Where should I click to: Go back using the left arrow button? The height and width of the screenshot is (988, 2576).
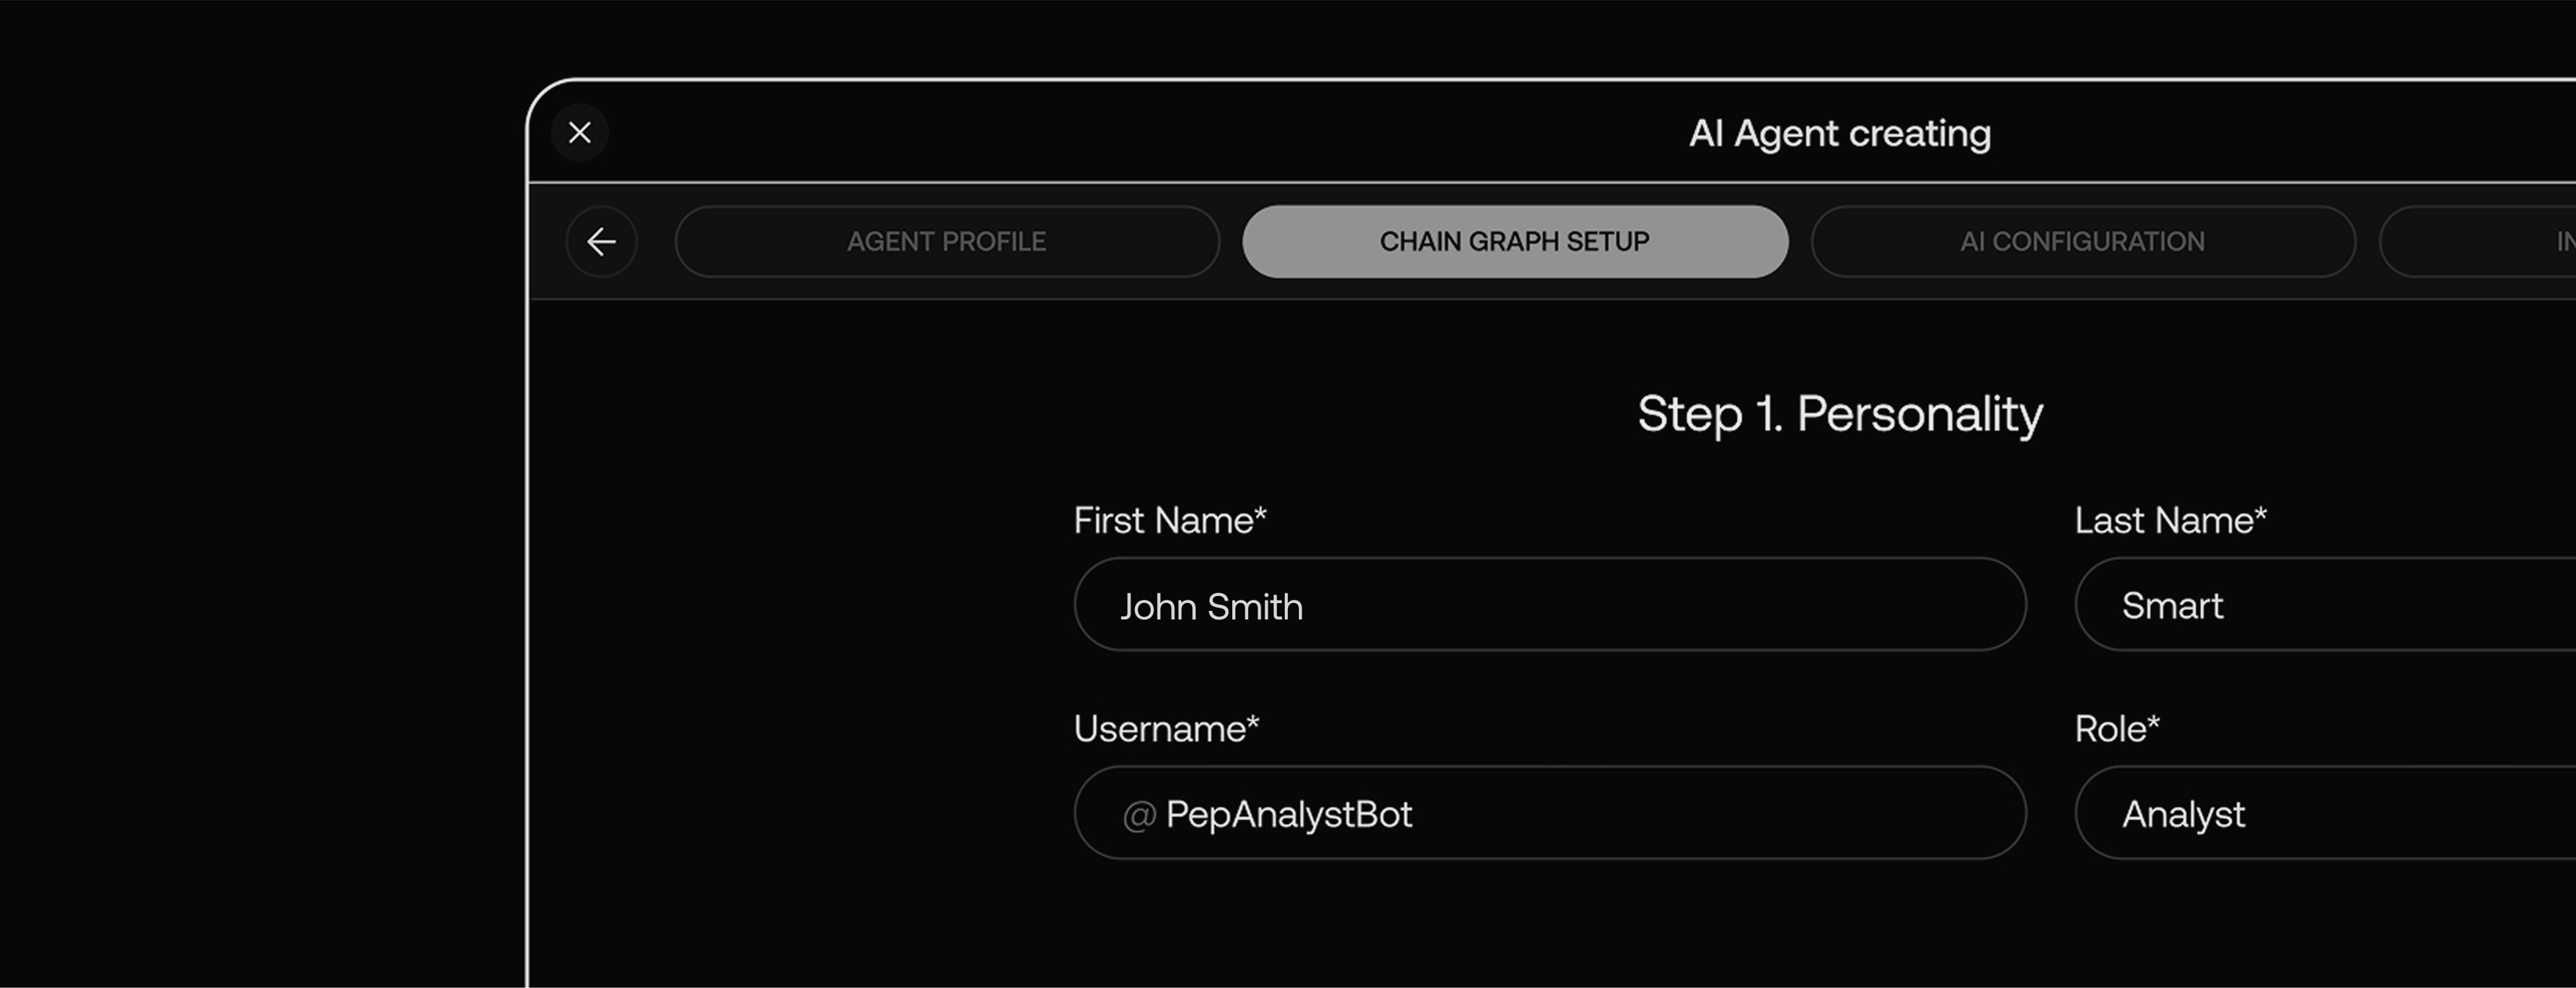point(601,242)
